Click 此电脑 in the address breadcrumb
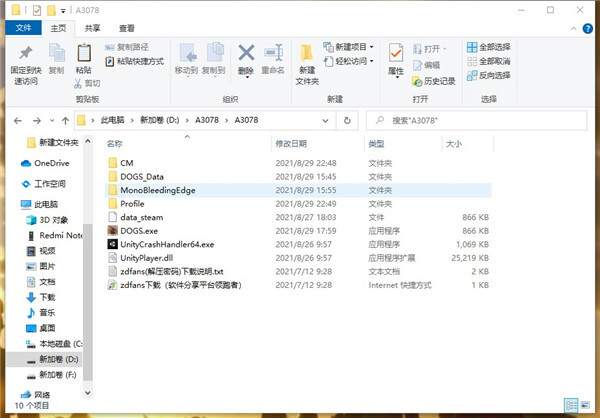 point(112,120)
